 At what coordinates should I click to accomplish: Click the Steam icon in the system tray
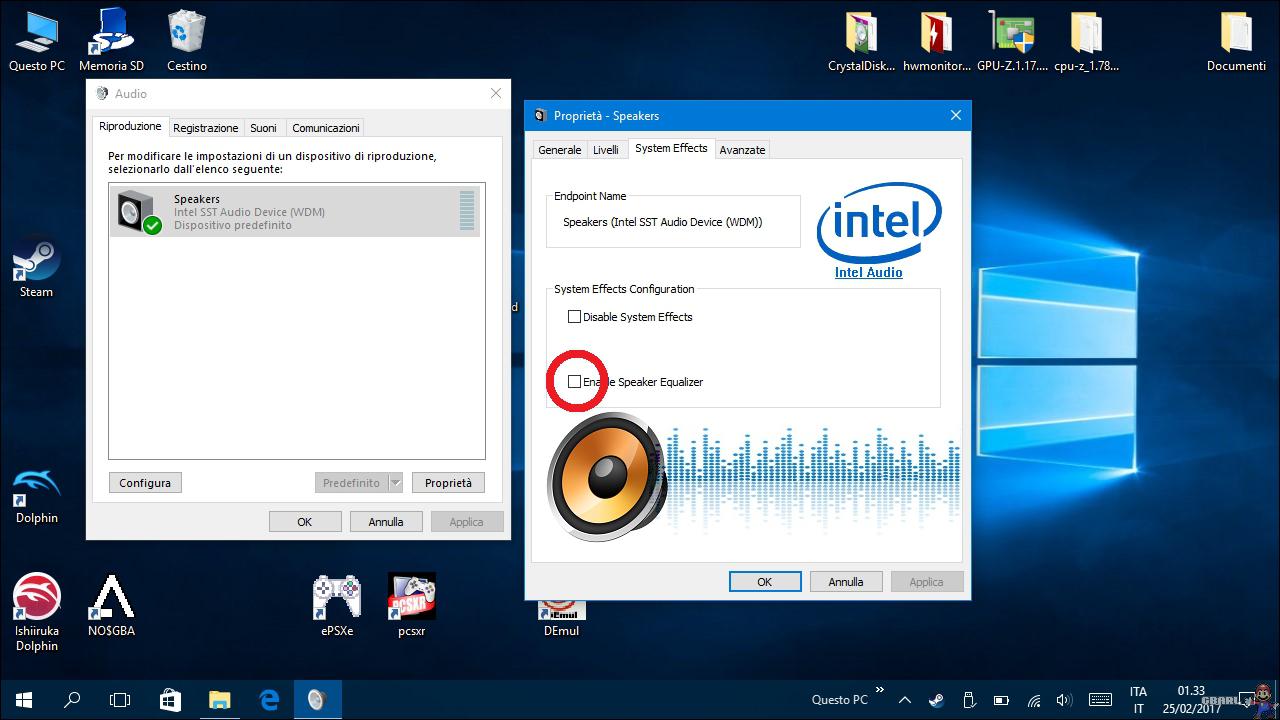pos(937,700)
